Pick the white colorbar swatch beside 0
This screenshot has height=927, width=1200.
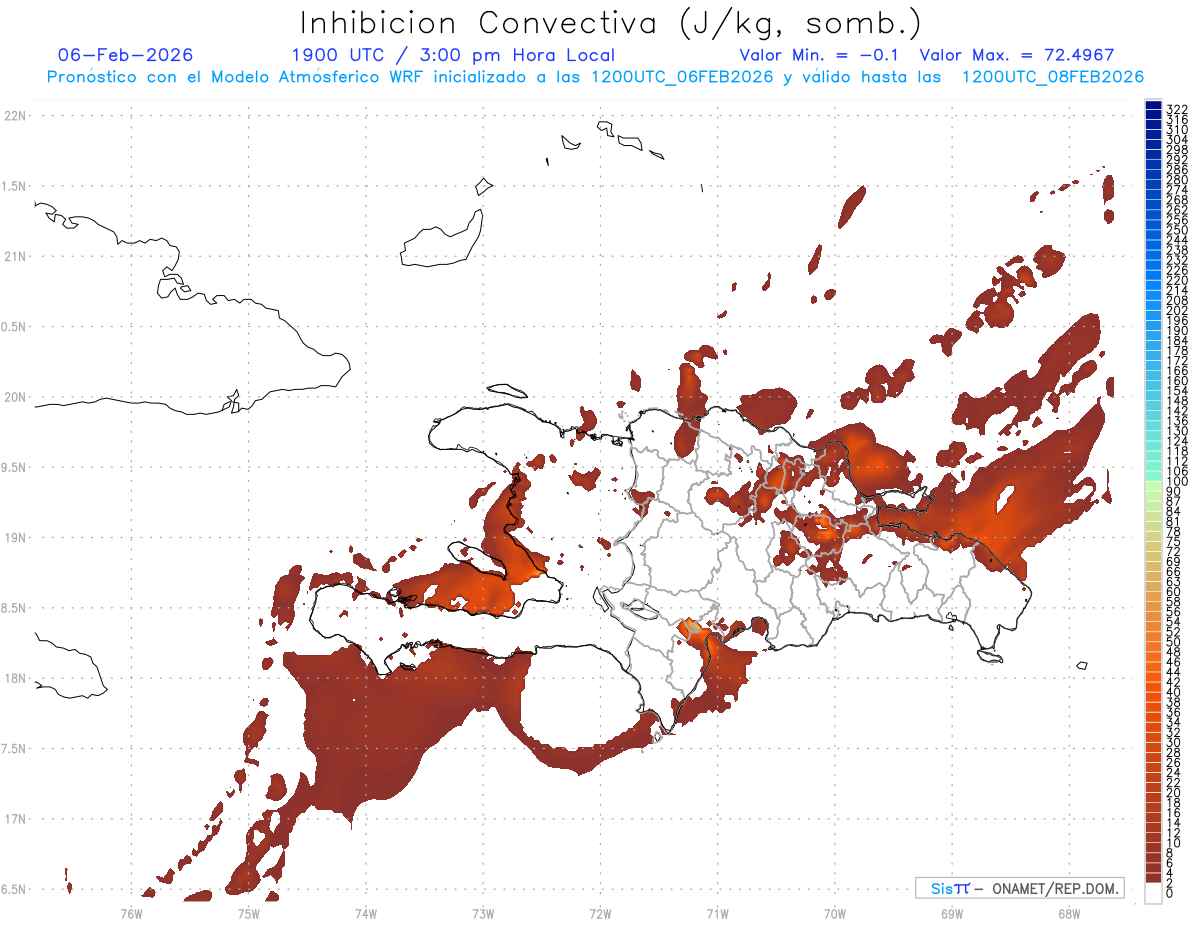1153,895
